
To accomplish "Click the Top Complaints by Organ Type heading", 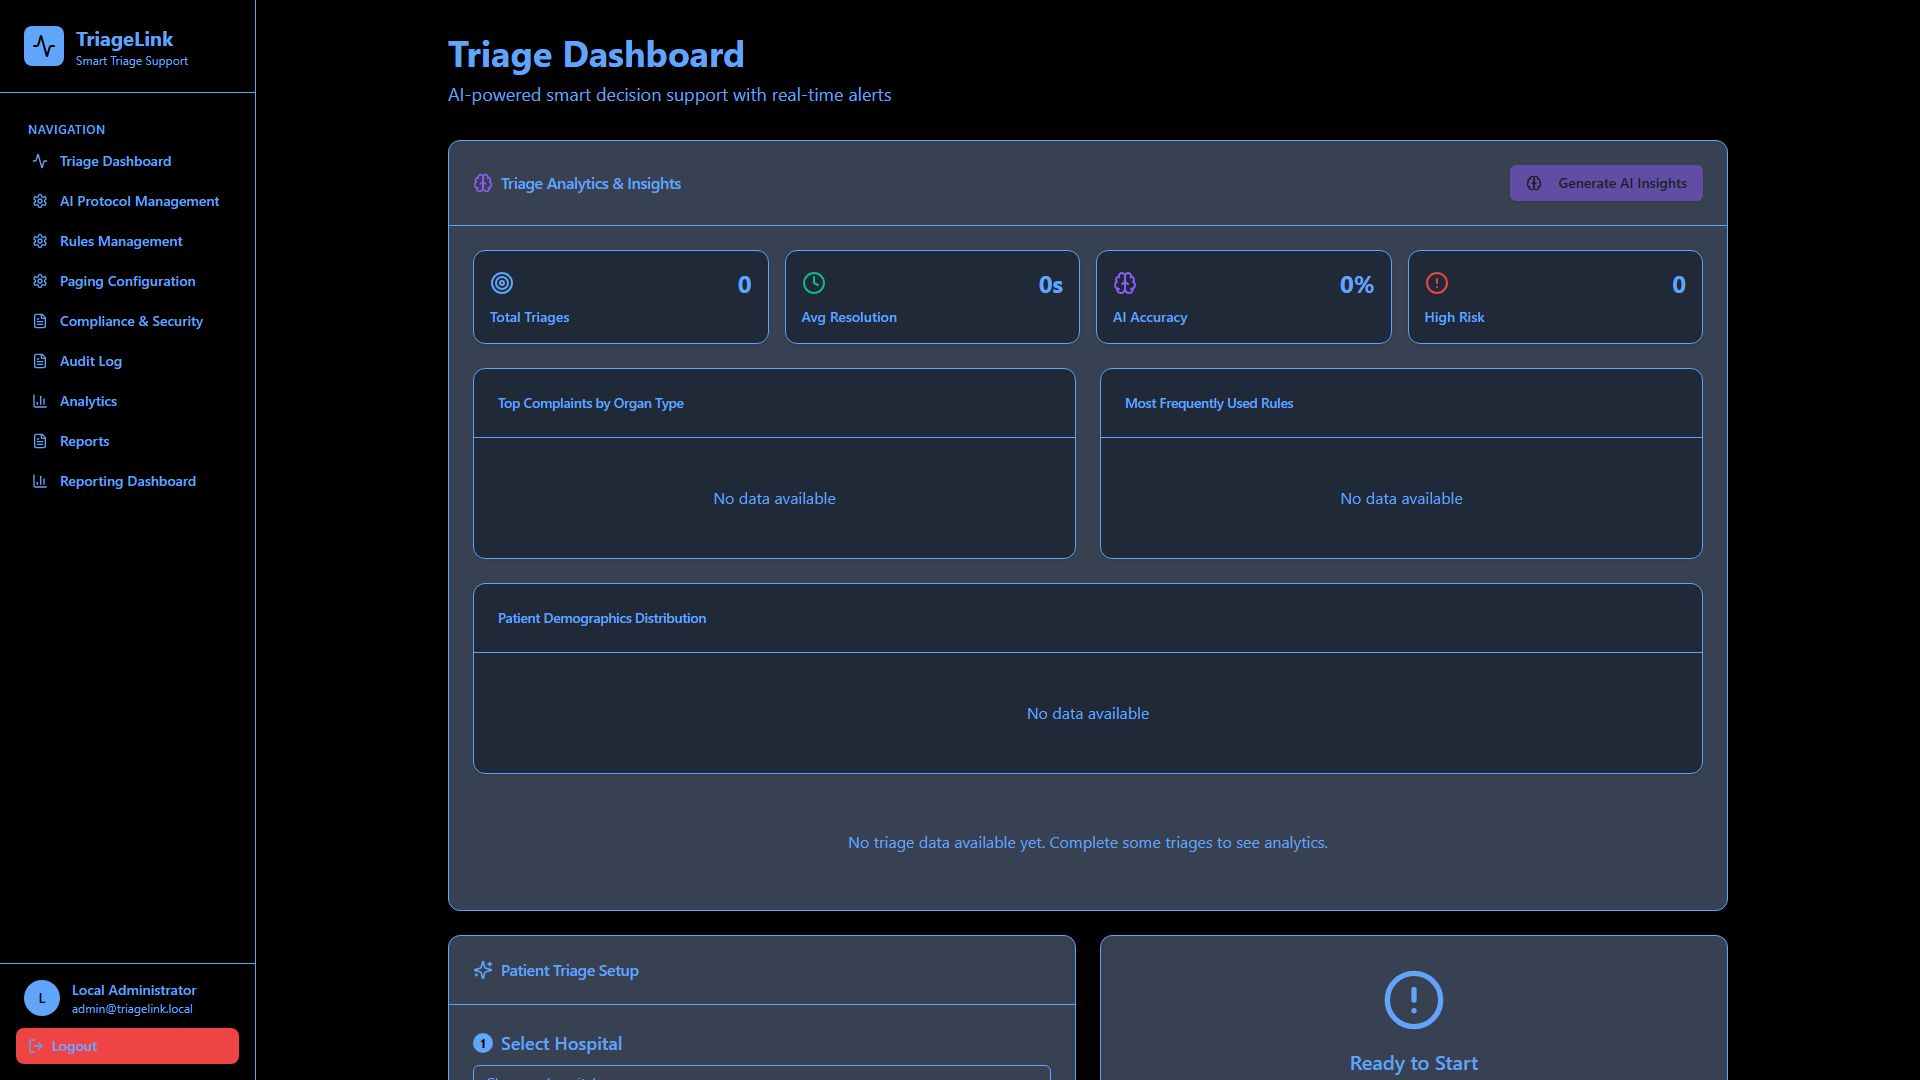I will (591, 403).
